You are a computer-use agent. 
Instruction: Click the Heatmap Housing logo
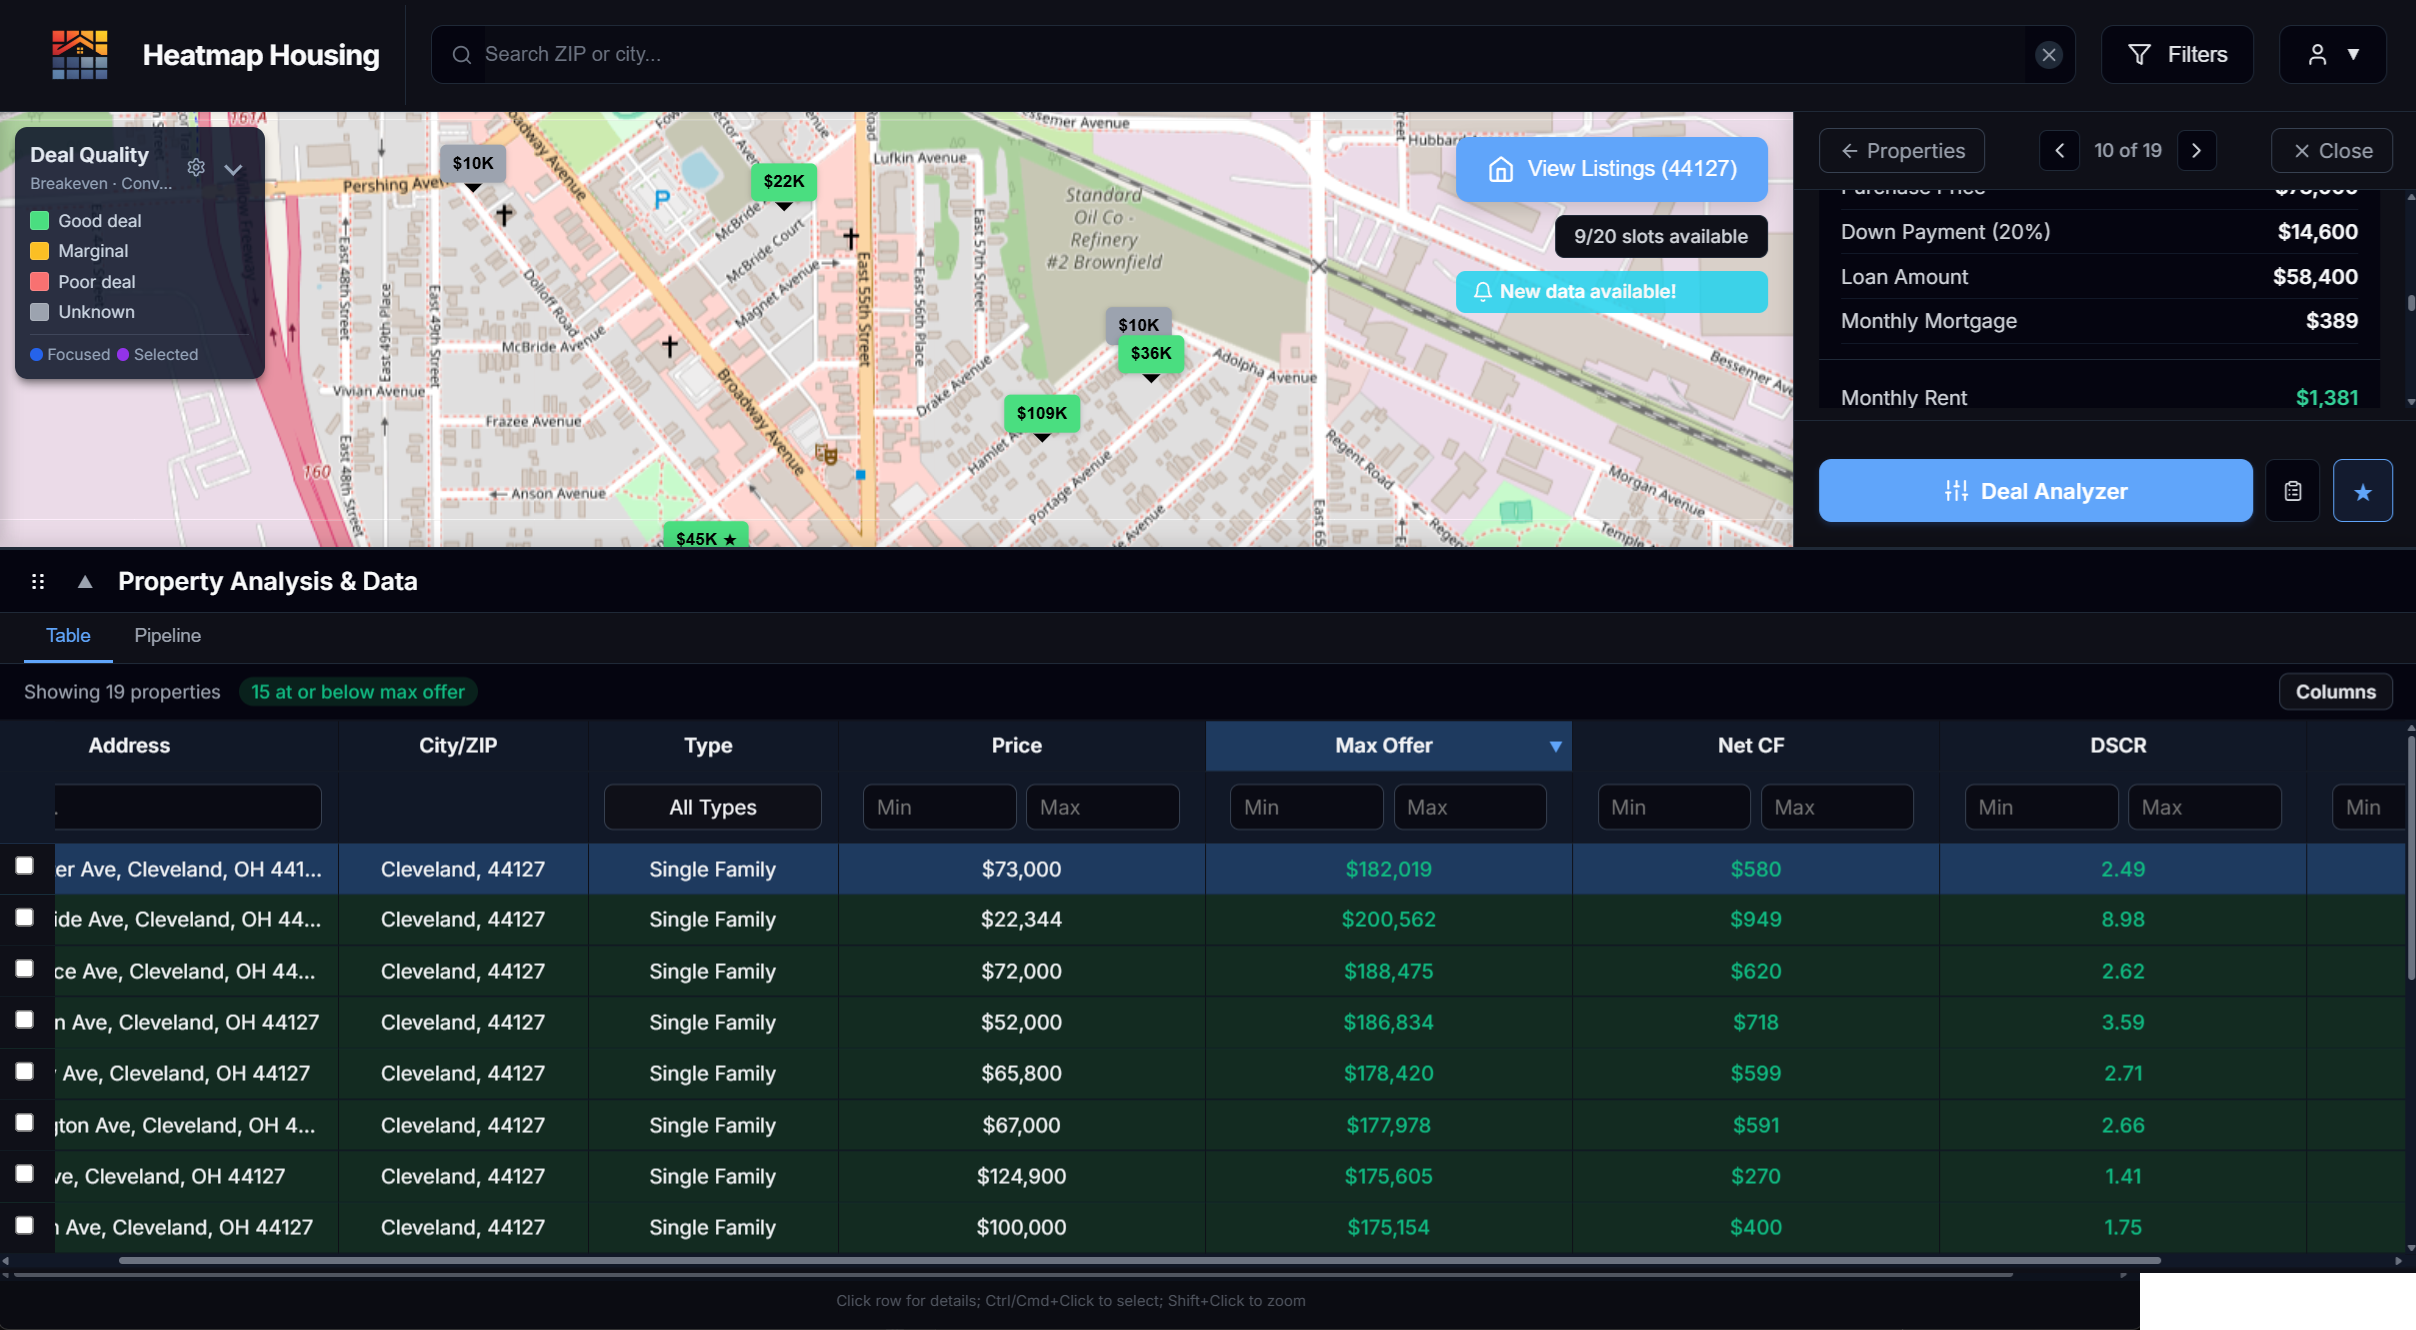[x=79, y=54]
